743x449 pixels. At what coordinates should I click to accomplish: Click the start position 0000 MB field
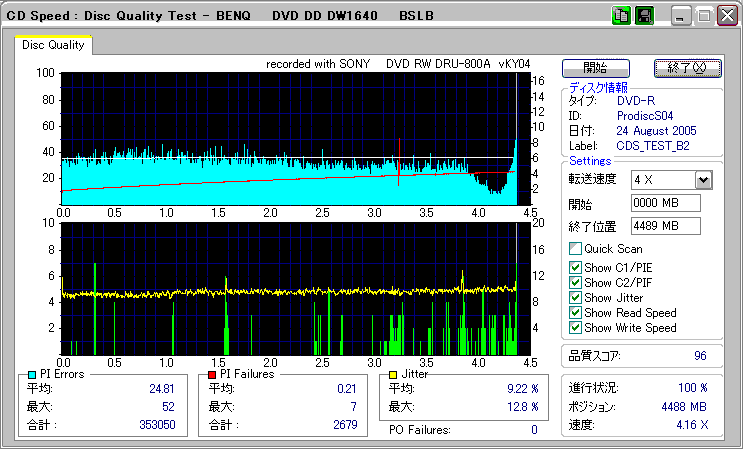pyautogui.click(x=665, y=203)
